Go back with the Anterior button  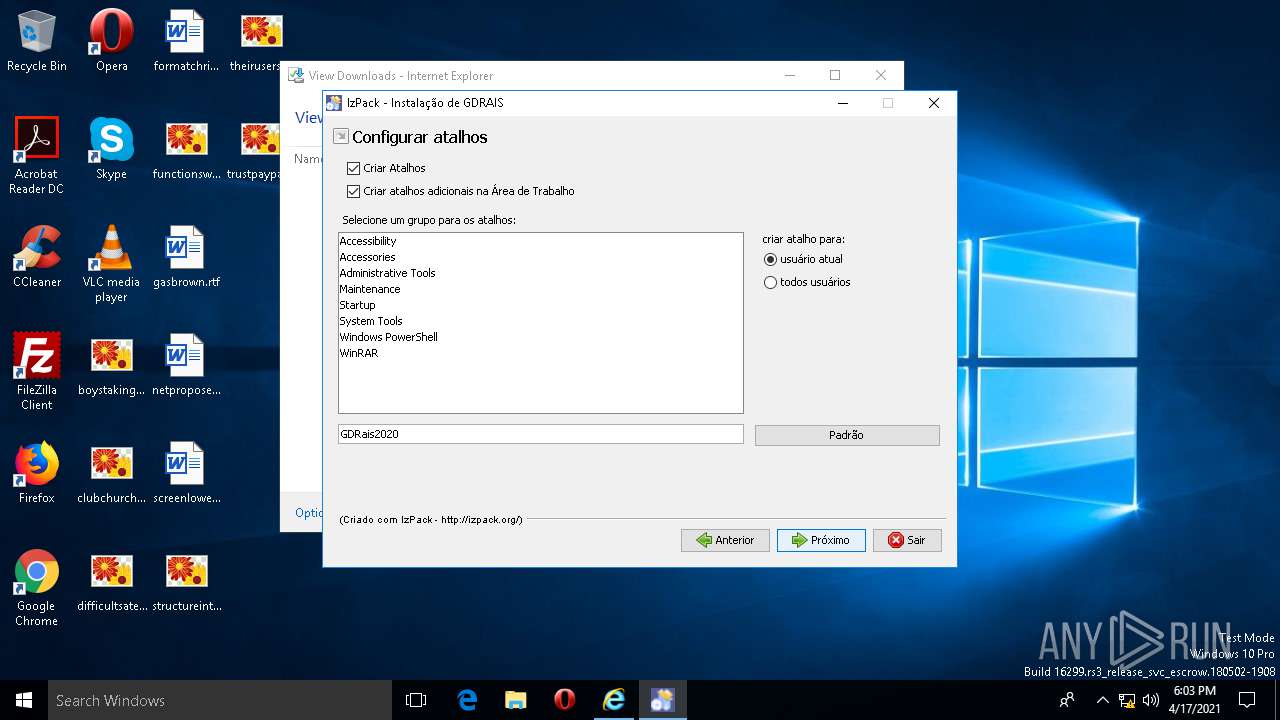pos(725,540)
